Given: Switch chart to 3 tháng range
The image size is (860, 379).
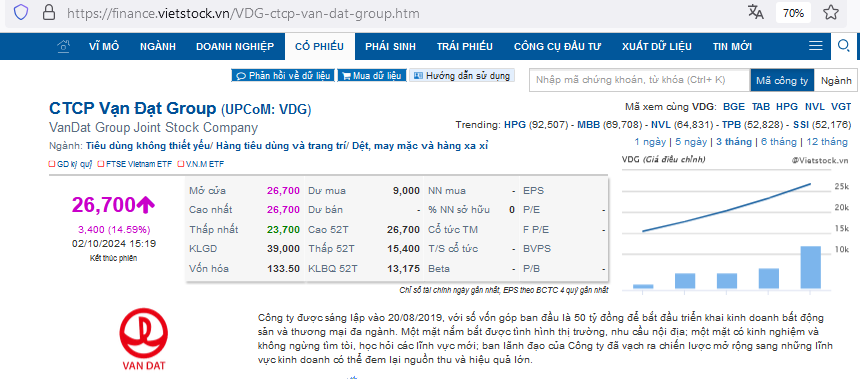Looking at the screenshot, I should coord(734,142).
